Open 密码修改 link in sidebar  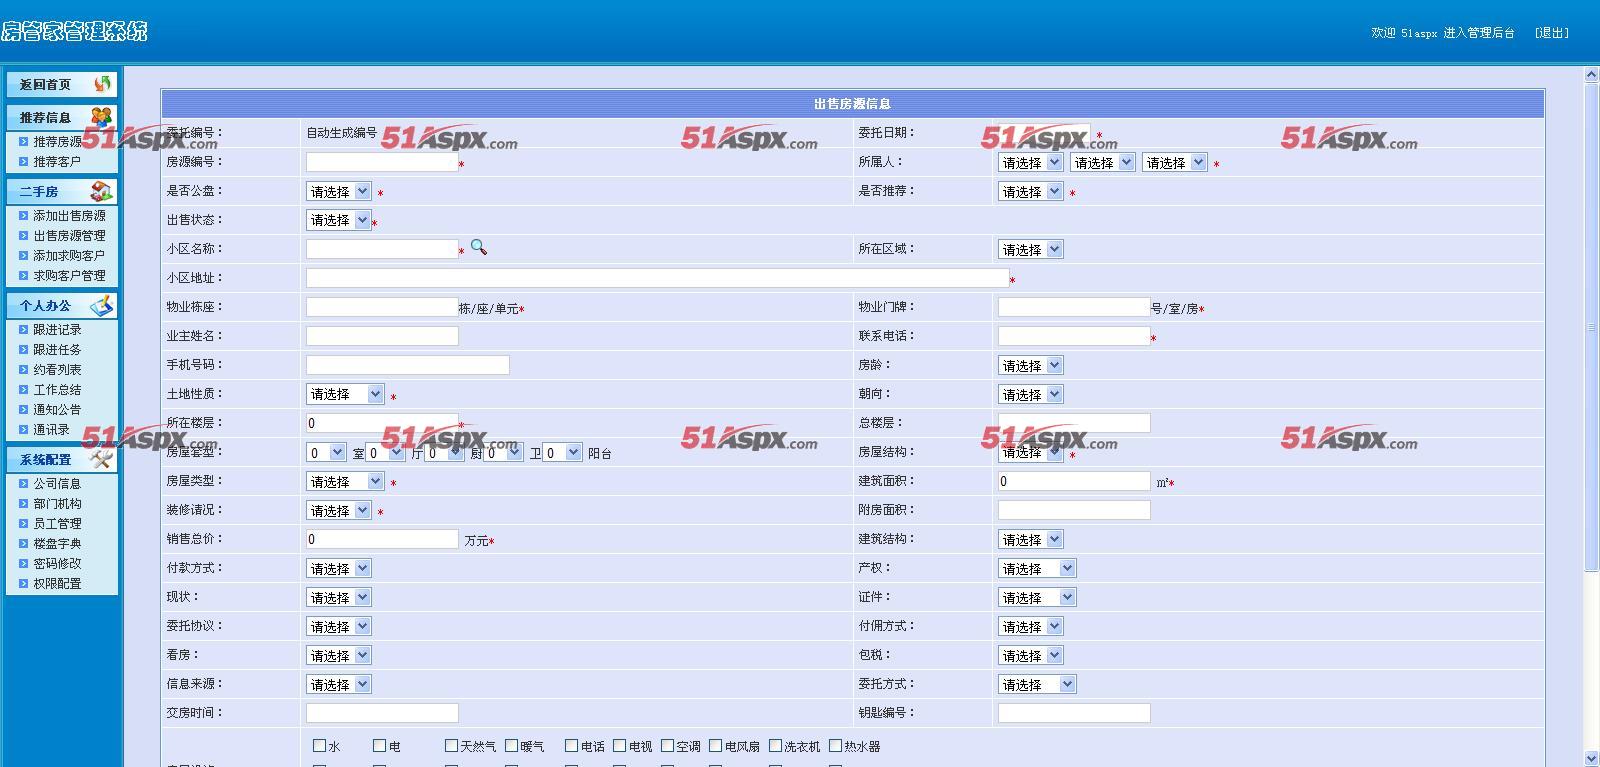point(57,563)
